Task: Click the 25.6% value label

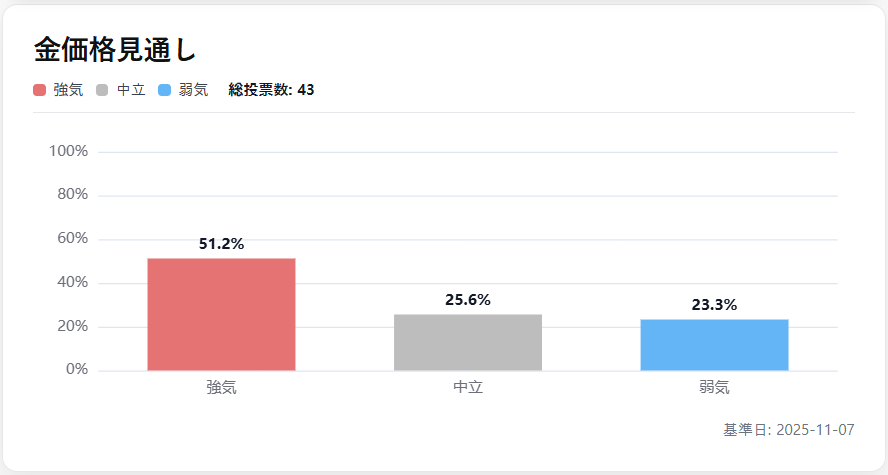Action: pos(468,300)
